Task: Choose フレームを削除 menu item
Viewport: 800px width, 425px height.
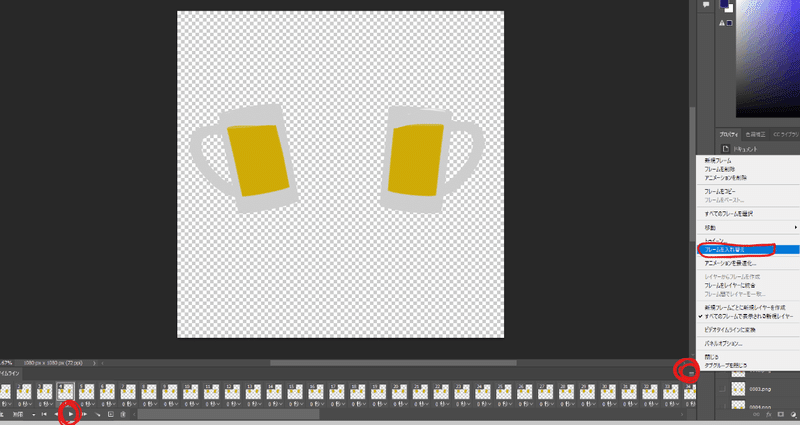Action: point(719,169)
